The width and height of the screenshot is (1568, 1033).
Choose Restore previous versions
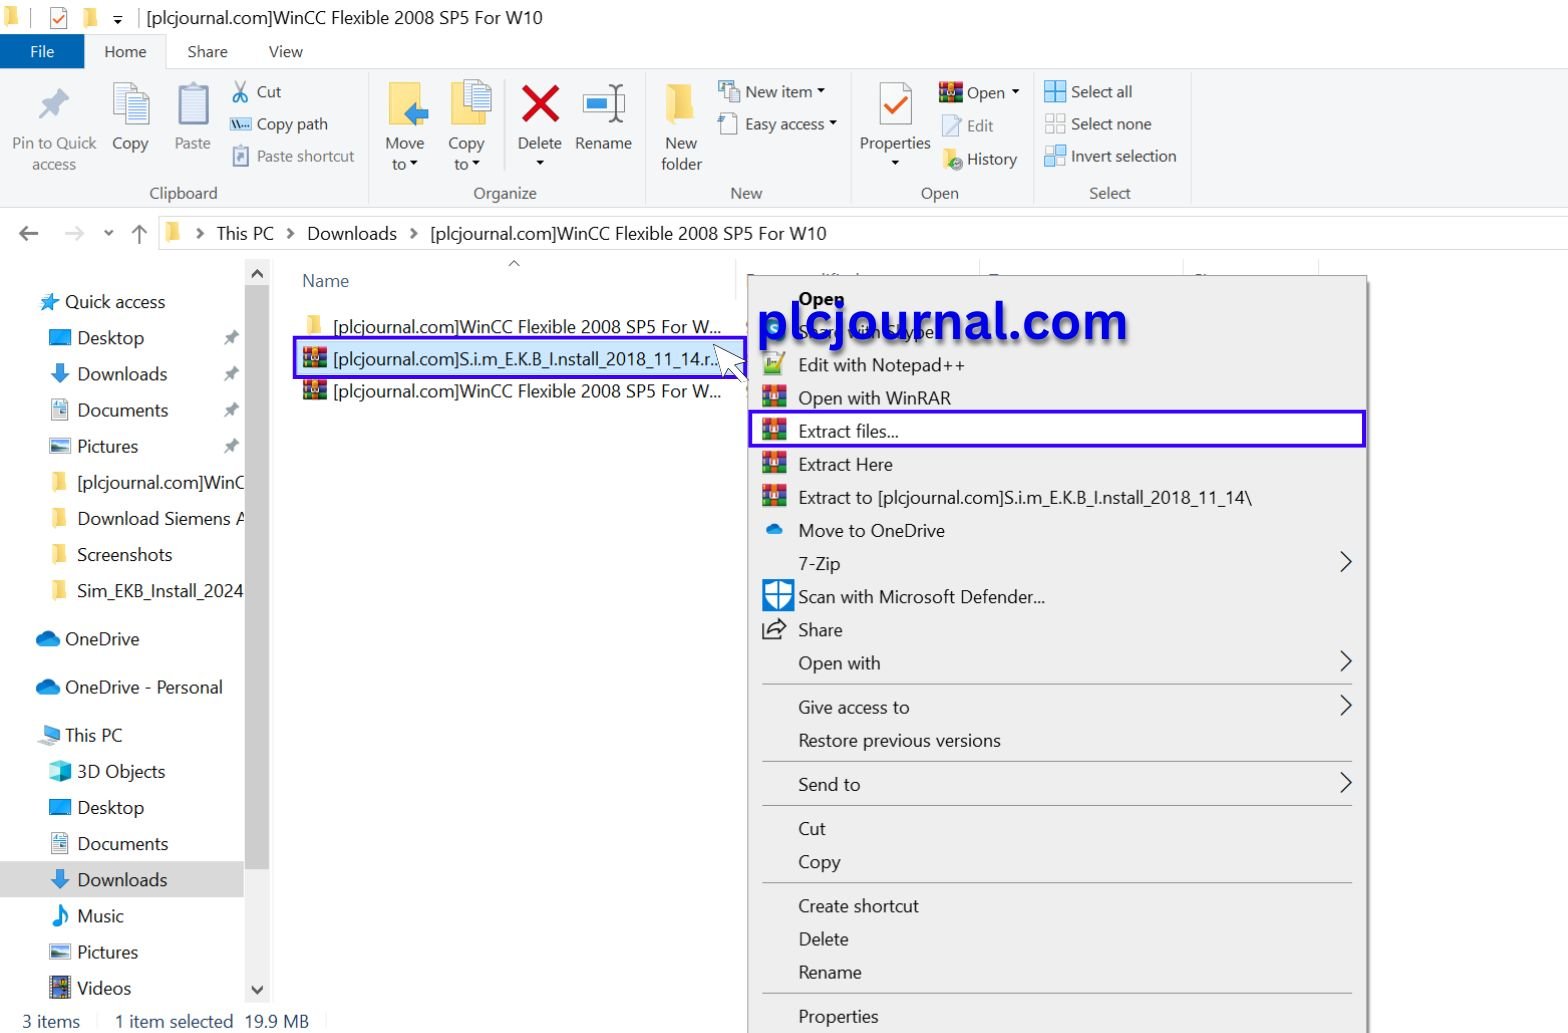1057,740
